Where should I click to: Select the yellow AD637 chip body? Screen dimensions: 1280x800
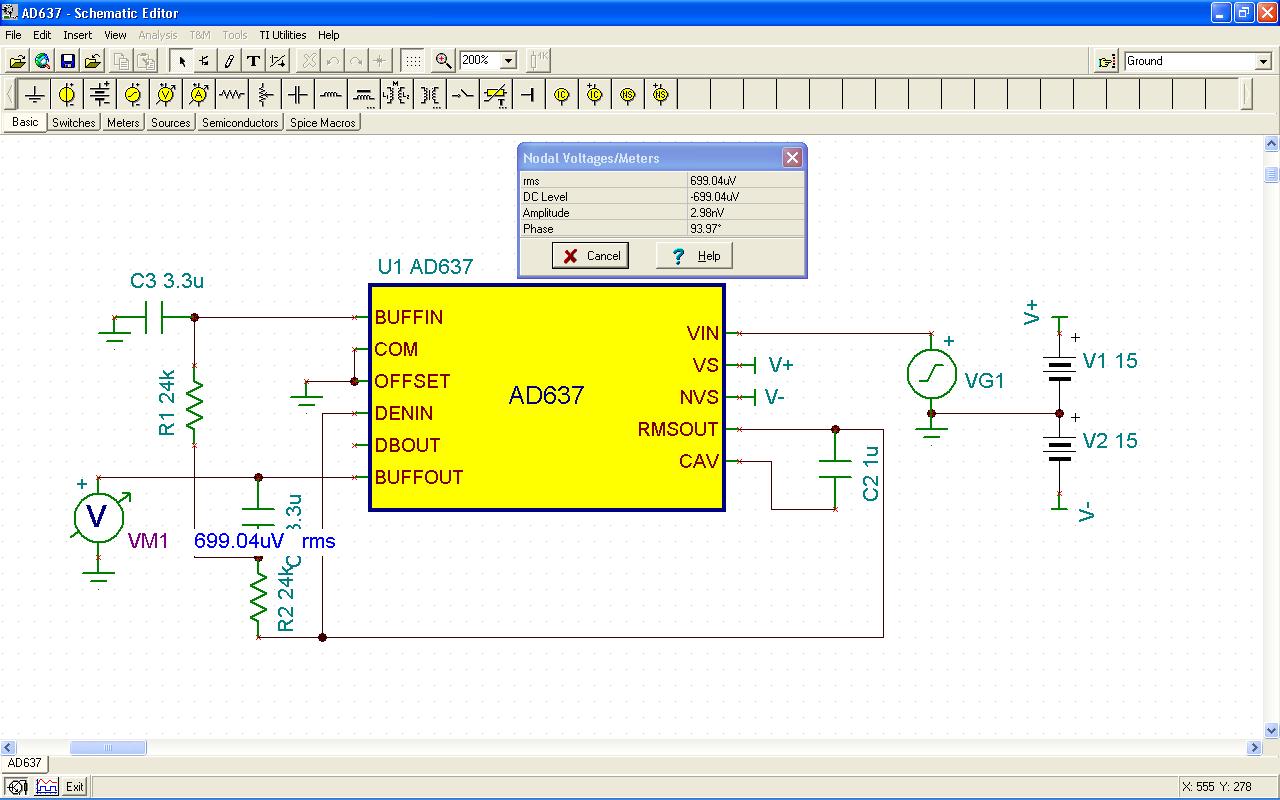[x=546, y=397]
